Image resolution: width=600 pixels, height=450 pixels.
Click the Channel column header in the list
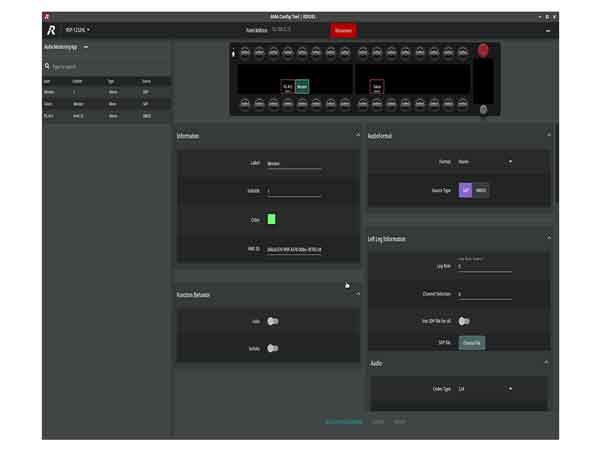(x=77, y=82)
